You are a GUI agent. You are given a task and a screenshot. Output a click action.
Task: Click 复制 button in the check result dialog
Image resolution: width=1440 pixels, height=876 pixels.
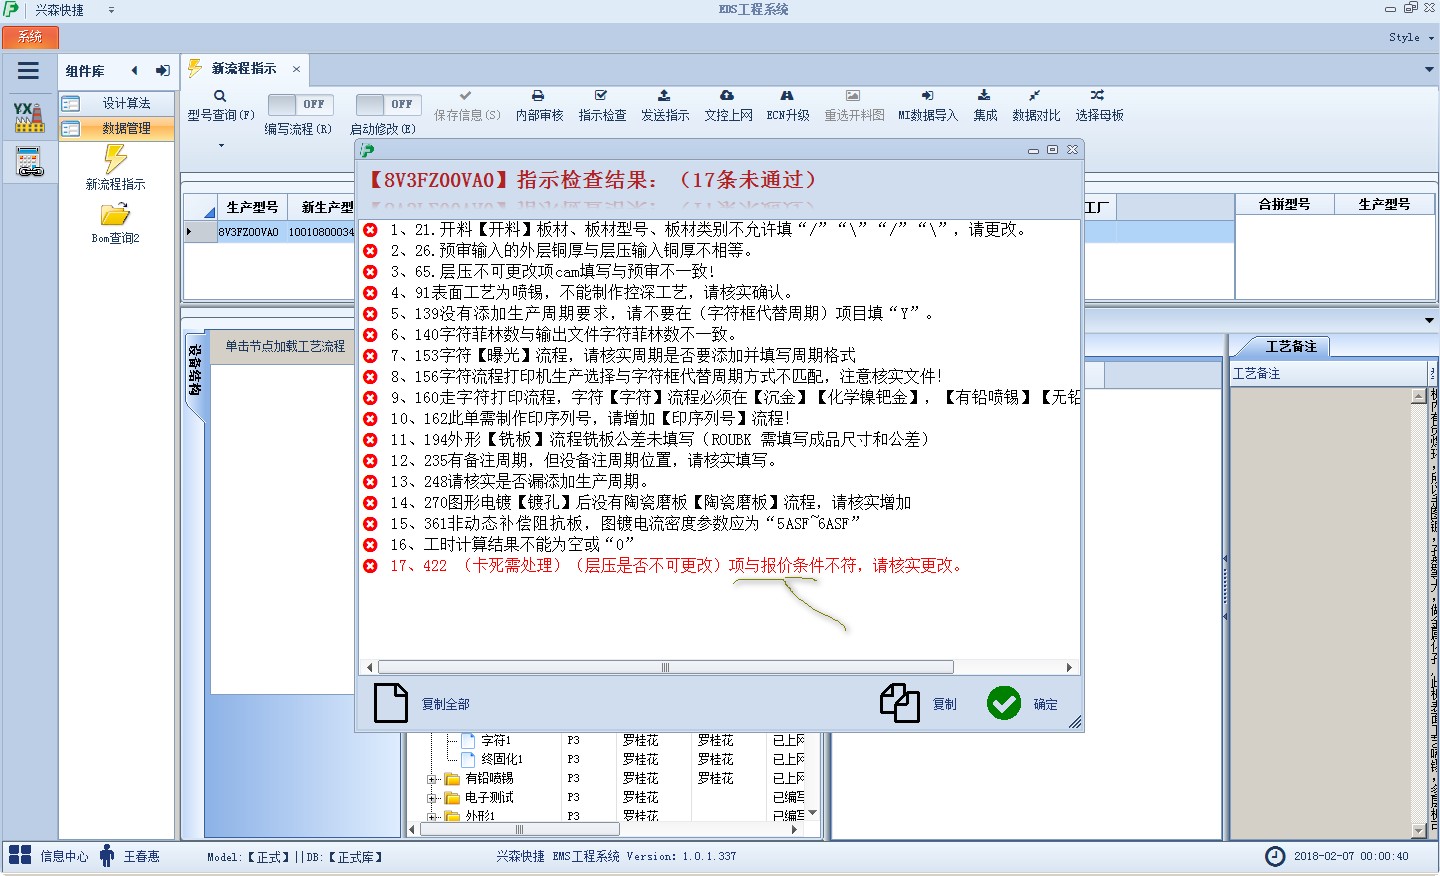[x=918, y=704]
